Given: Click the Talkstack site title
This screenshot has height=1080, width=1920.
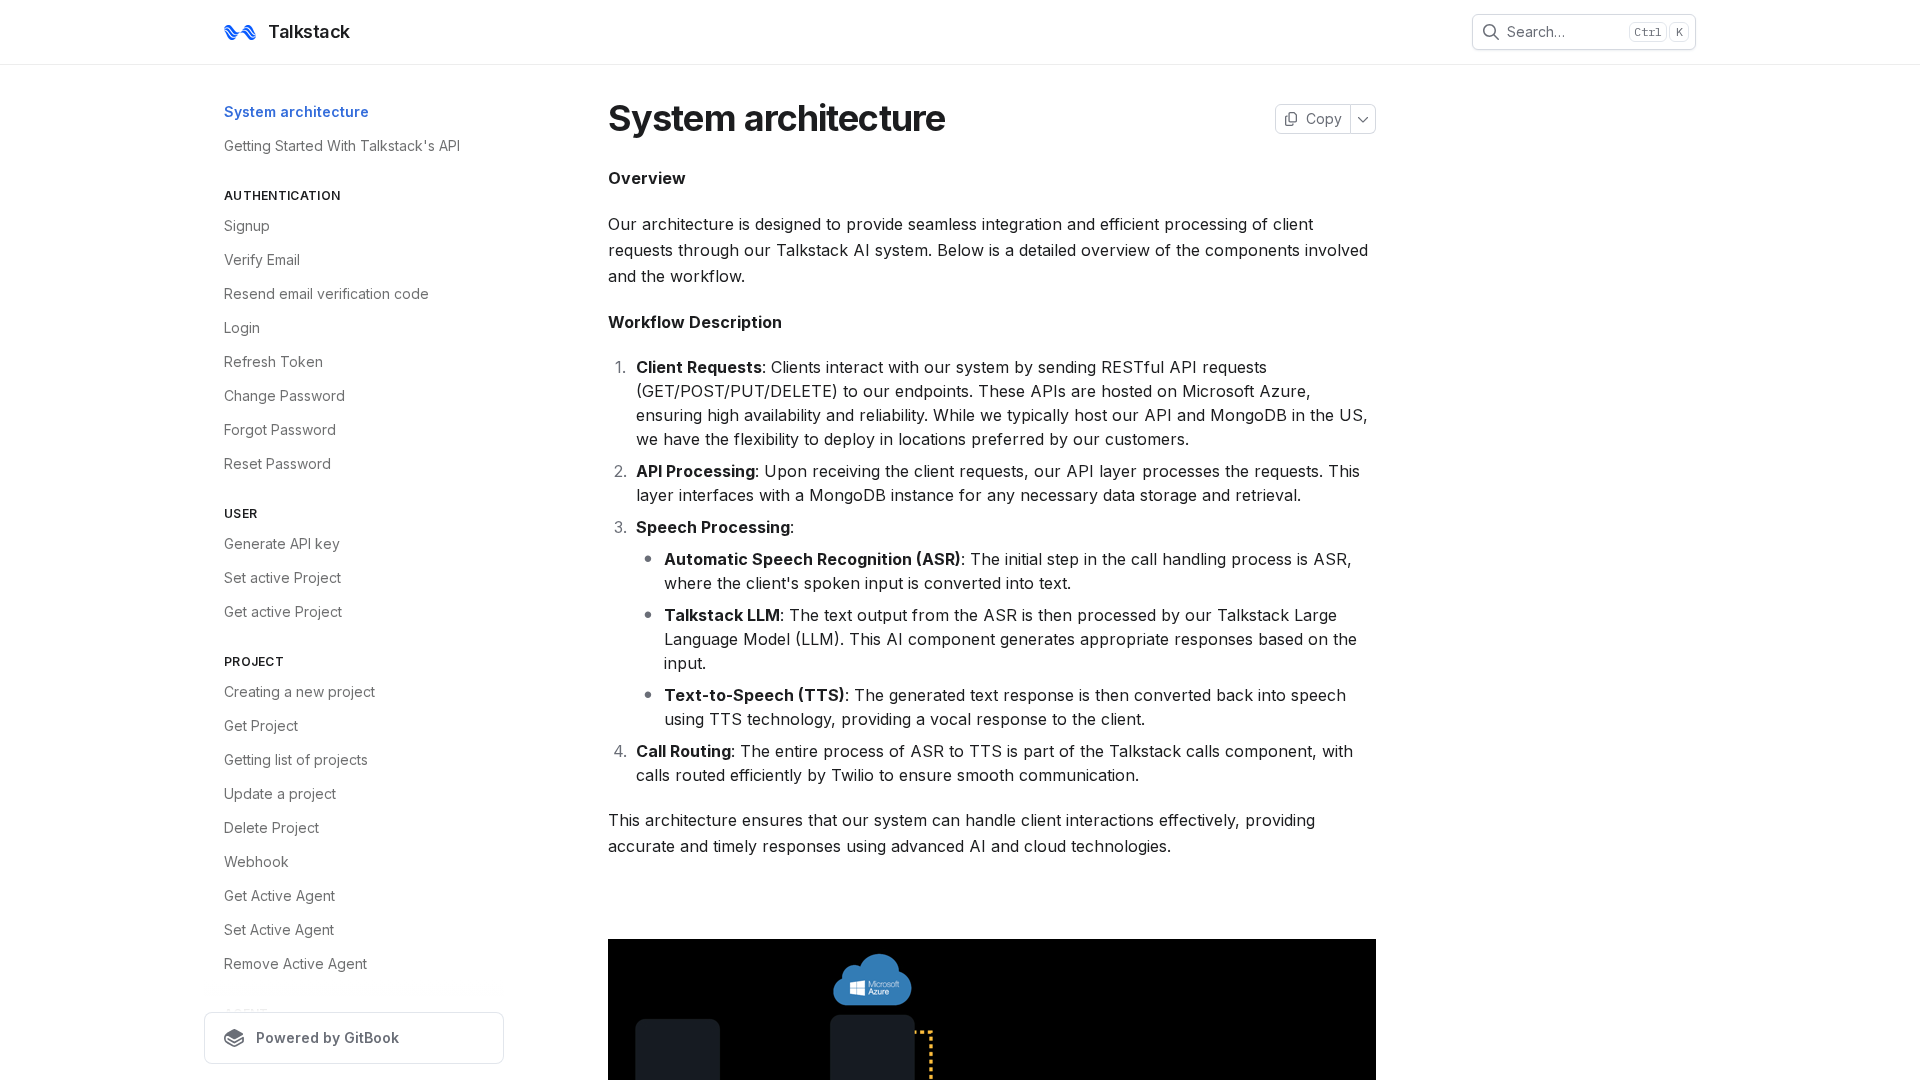Looking at the screenshot, I should click(x=309, y=32).
